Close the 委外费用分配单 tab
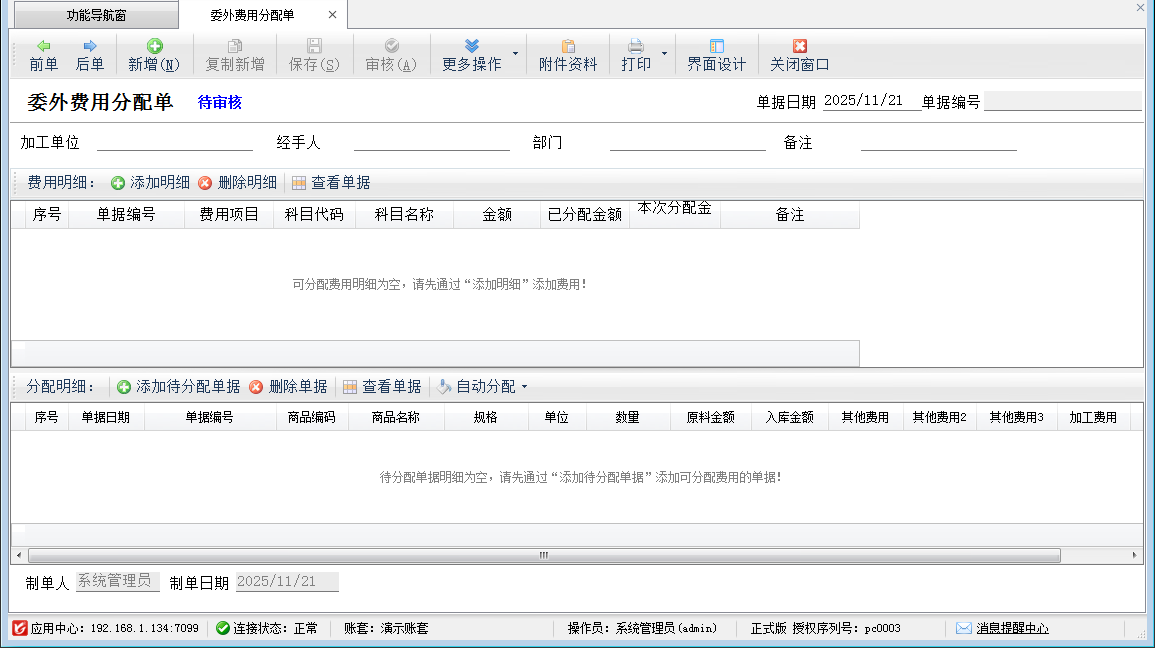This screenshot has width=1155, height=648. tap(332, 15)
